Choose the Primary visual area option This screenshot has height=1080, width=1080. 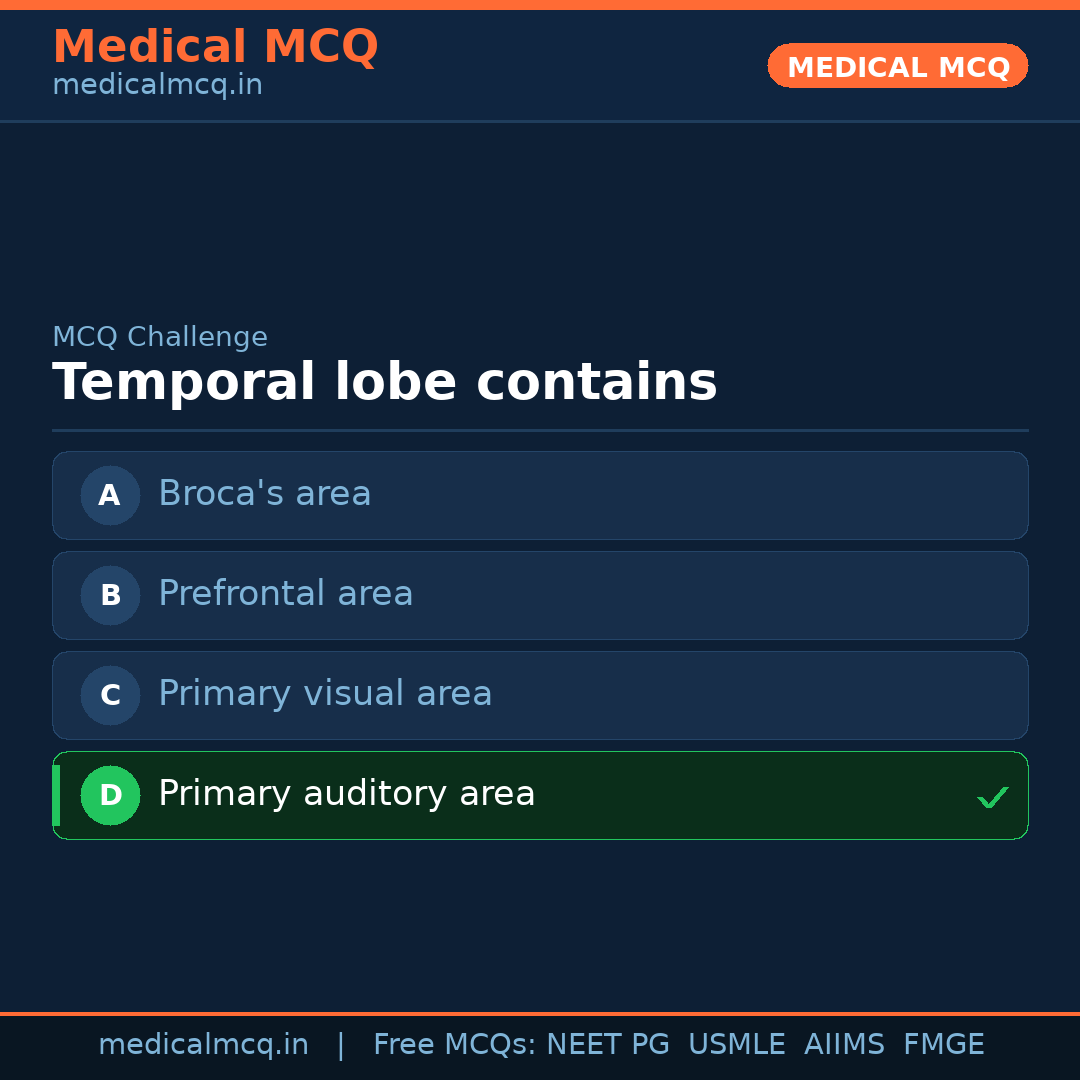coord(325,694)
